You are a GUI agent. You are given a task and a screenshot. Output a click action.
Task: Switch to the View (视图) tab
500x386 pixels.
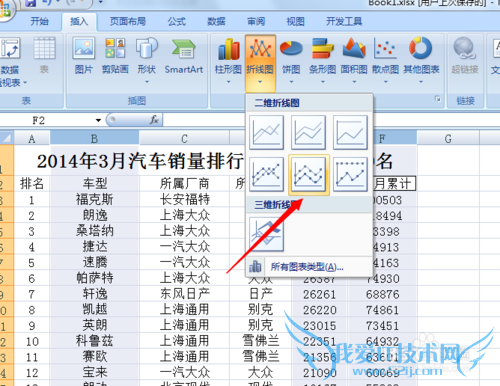pos(296,22)
